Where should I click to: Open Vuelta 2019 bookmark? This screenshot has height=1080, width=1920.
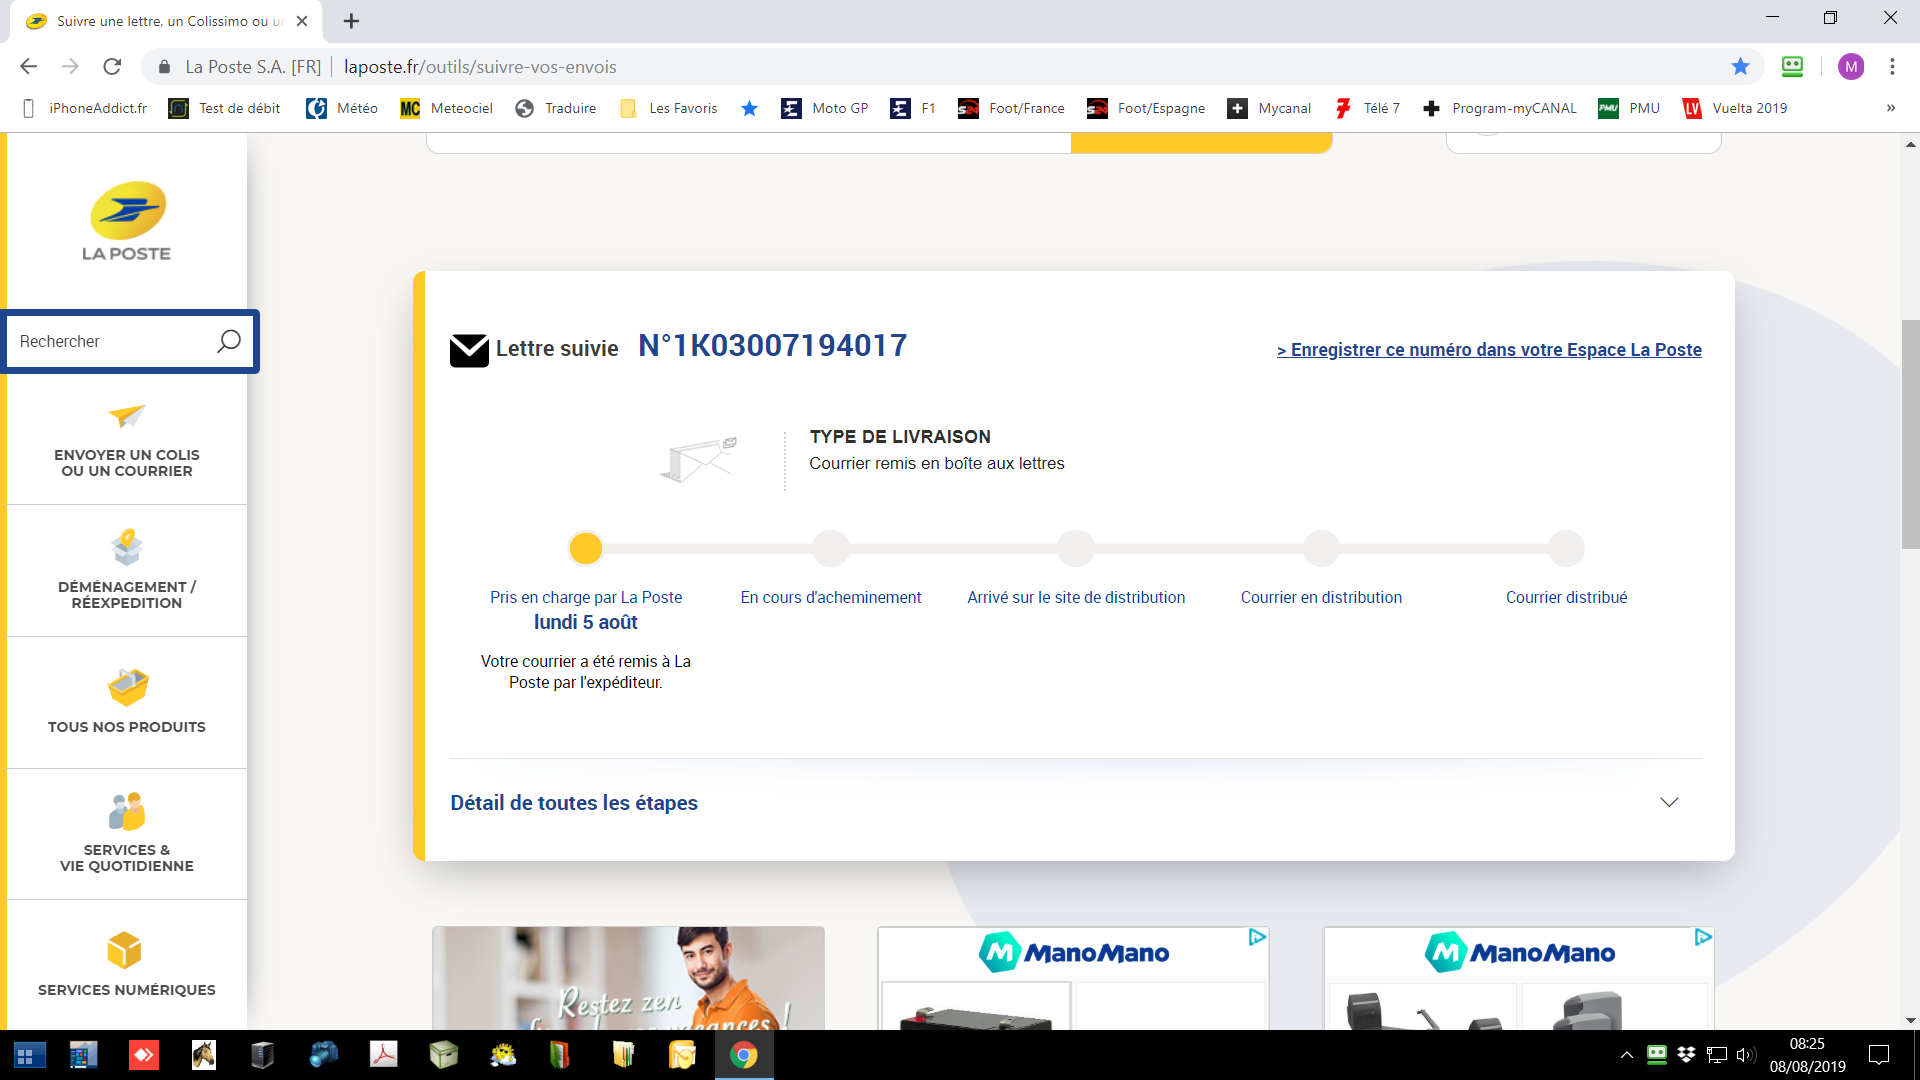click(1735, 108)
